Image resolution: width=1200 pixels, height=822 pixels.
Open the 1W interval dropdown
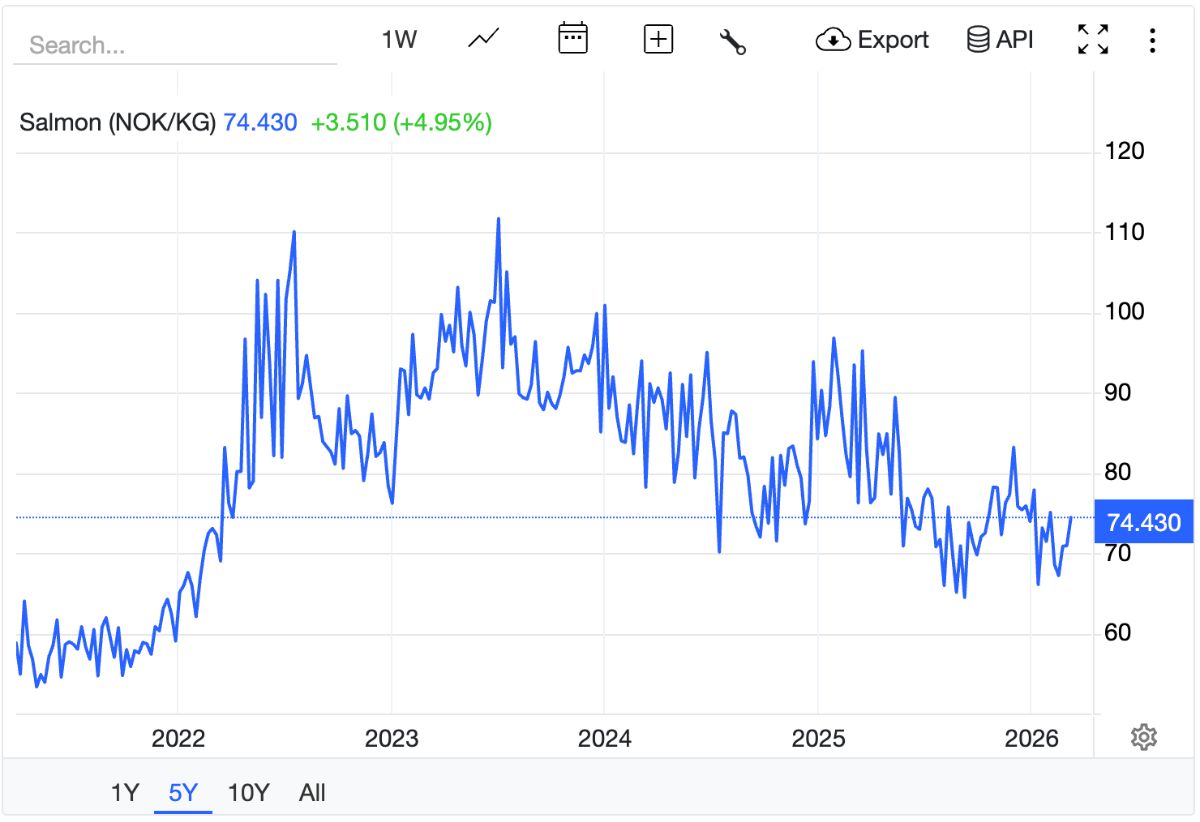pos(399,40)
